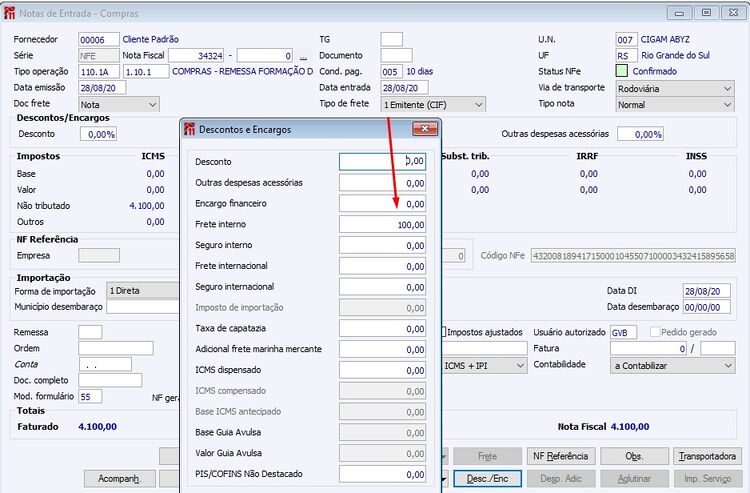Click the Data DI field
Image resolution: width=750 pixels, height=493 pixels.
(x=706, y=291)
